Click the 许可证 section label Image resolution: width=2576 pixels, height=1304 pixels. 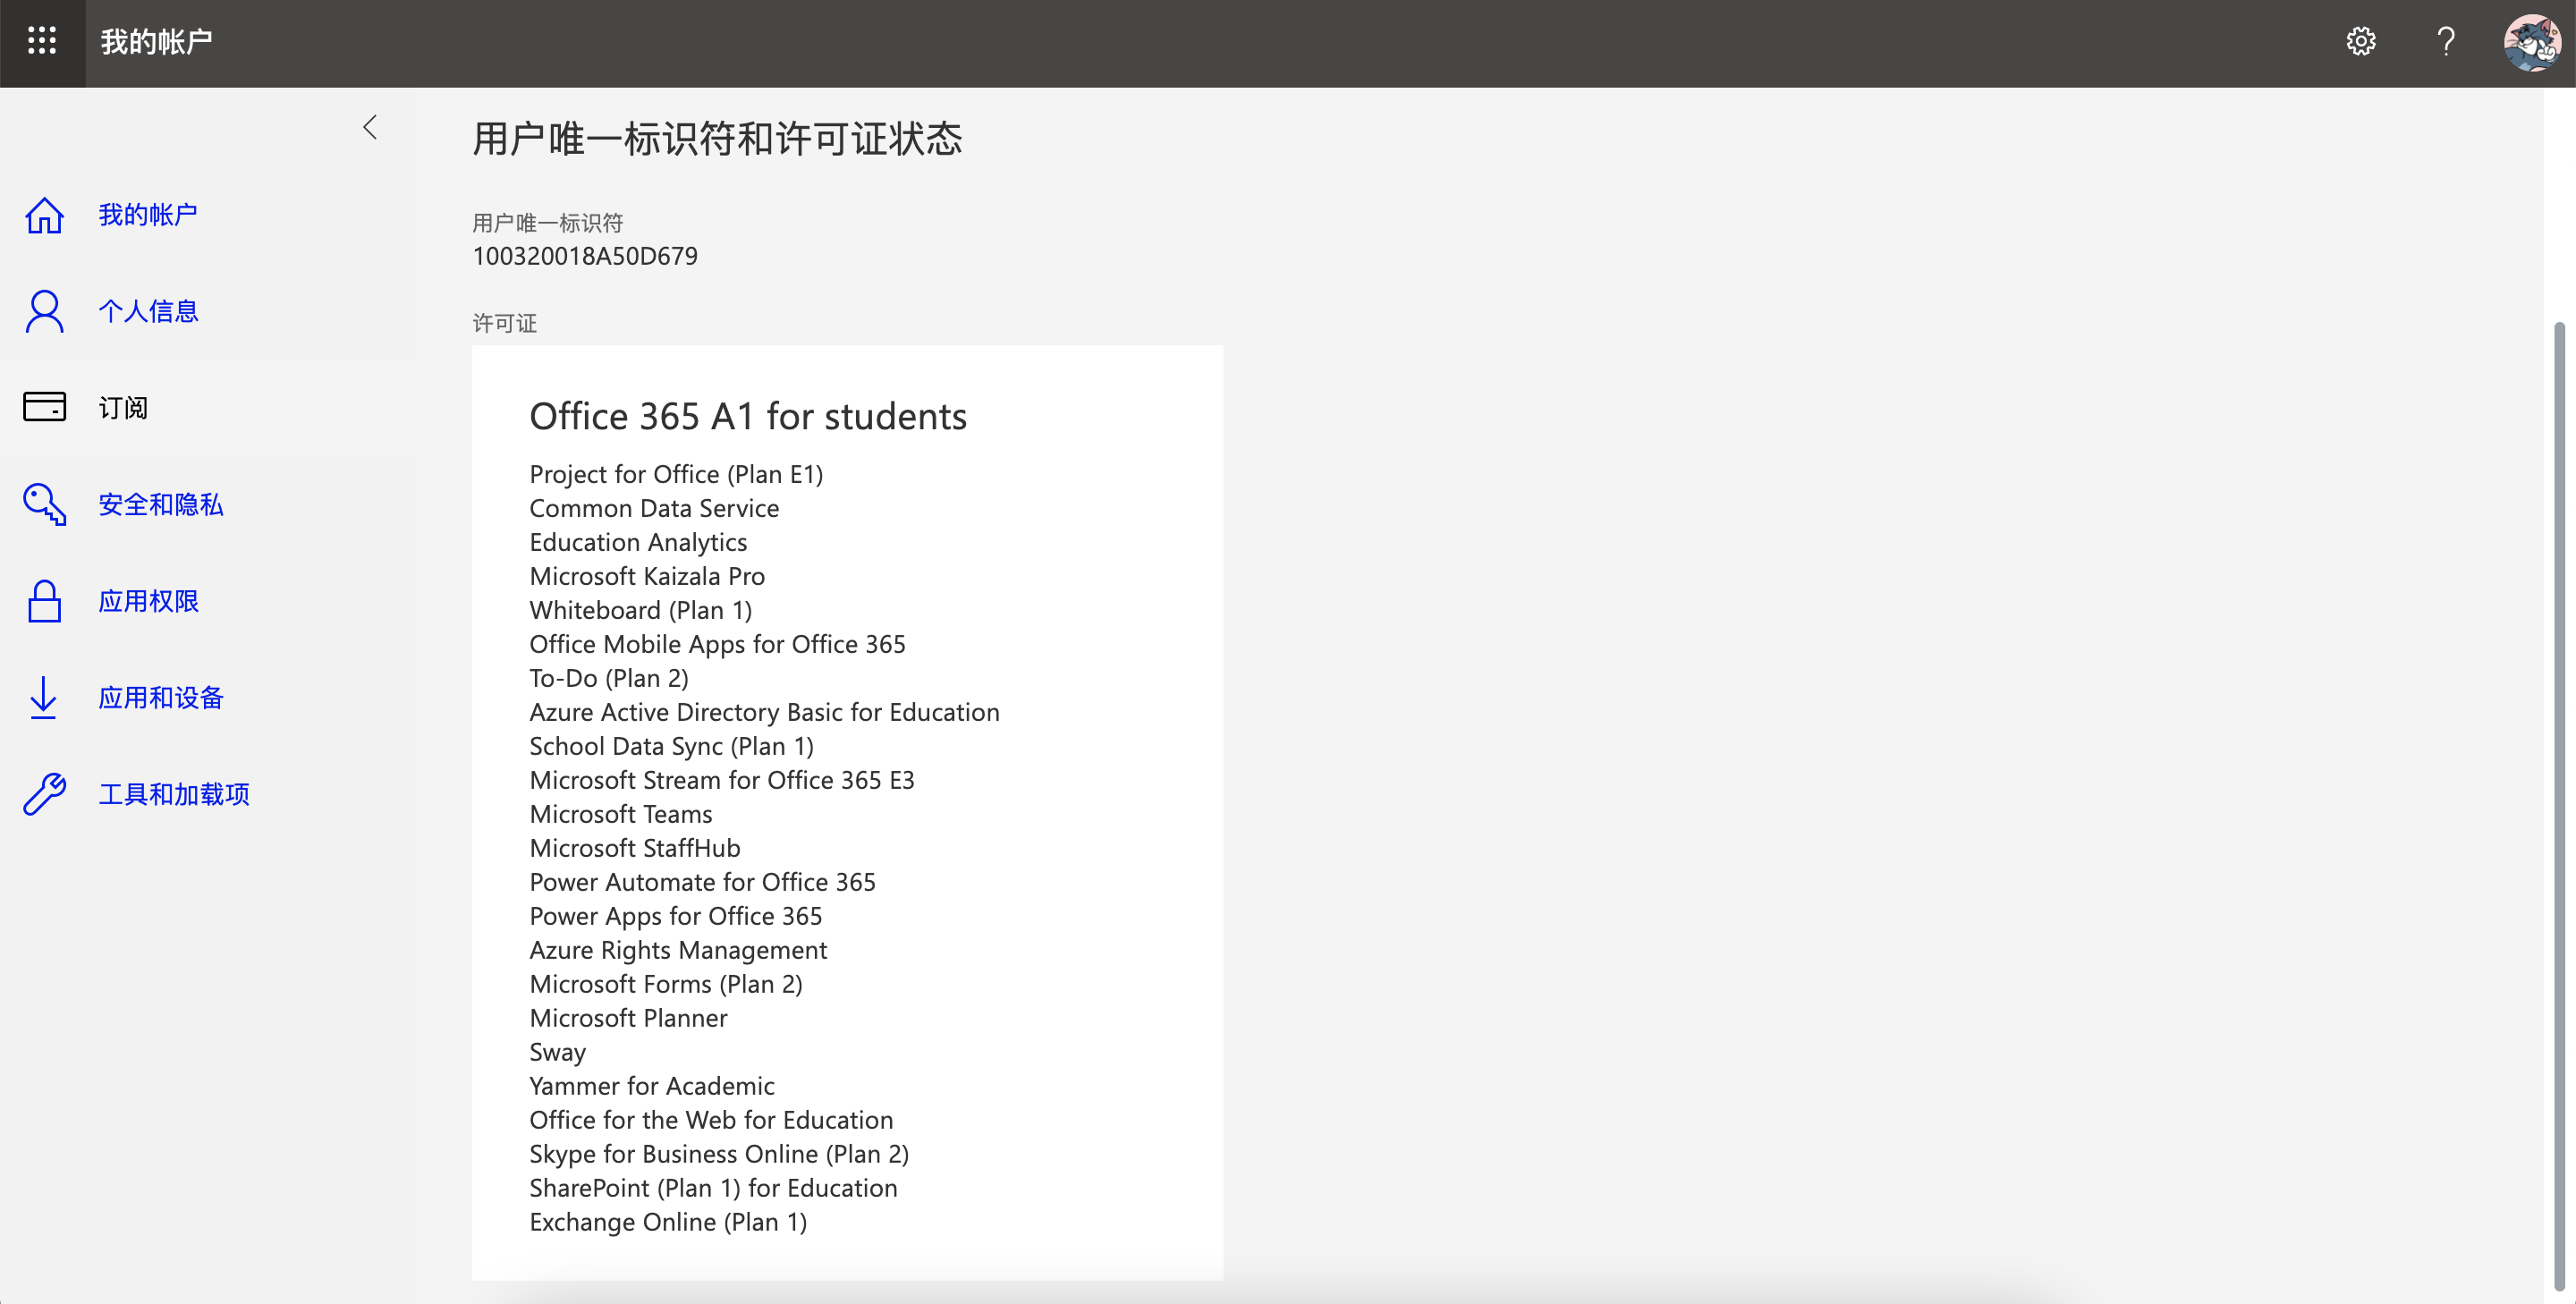pyautogui.click(x=505, y=322)
